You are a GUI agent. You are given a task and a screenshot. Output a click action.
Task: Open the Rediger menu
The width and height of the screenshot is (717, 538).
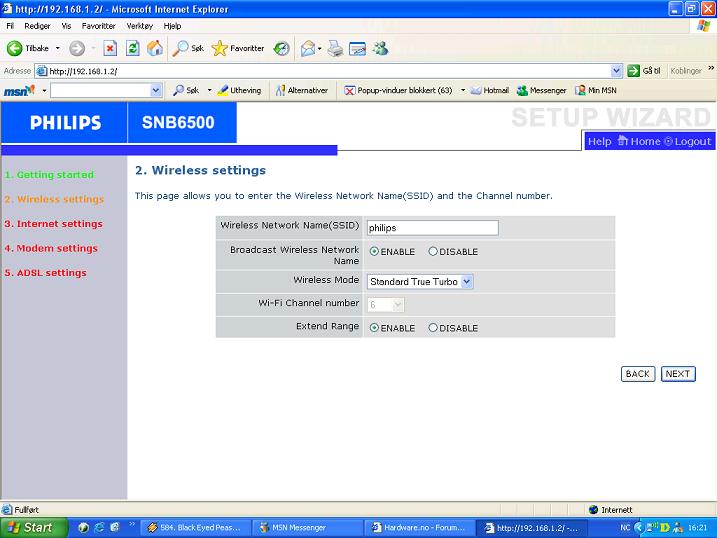coord(37,26)
